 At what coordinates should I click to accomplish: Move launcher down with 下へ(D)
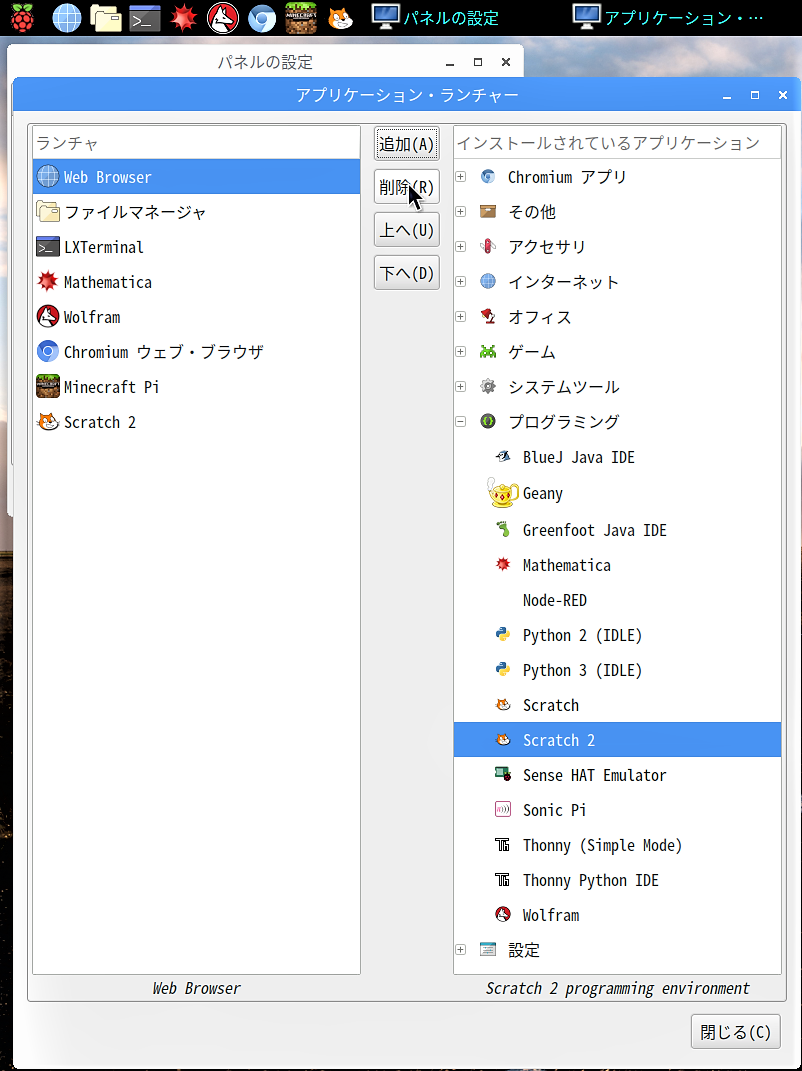tap(406, 273)
